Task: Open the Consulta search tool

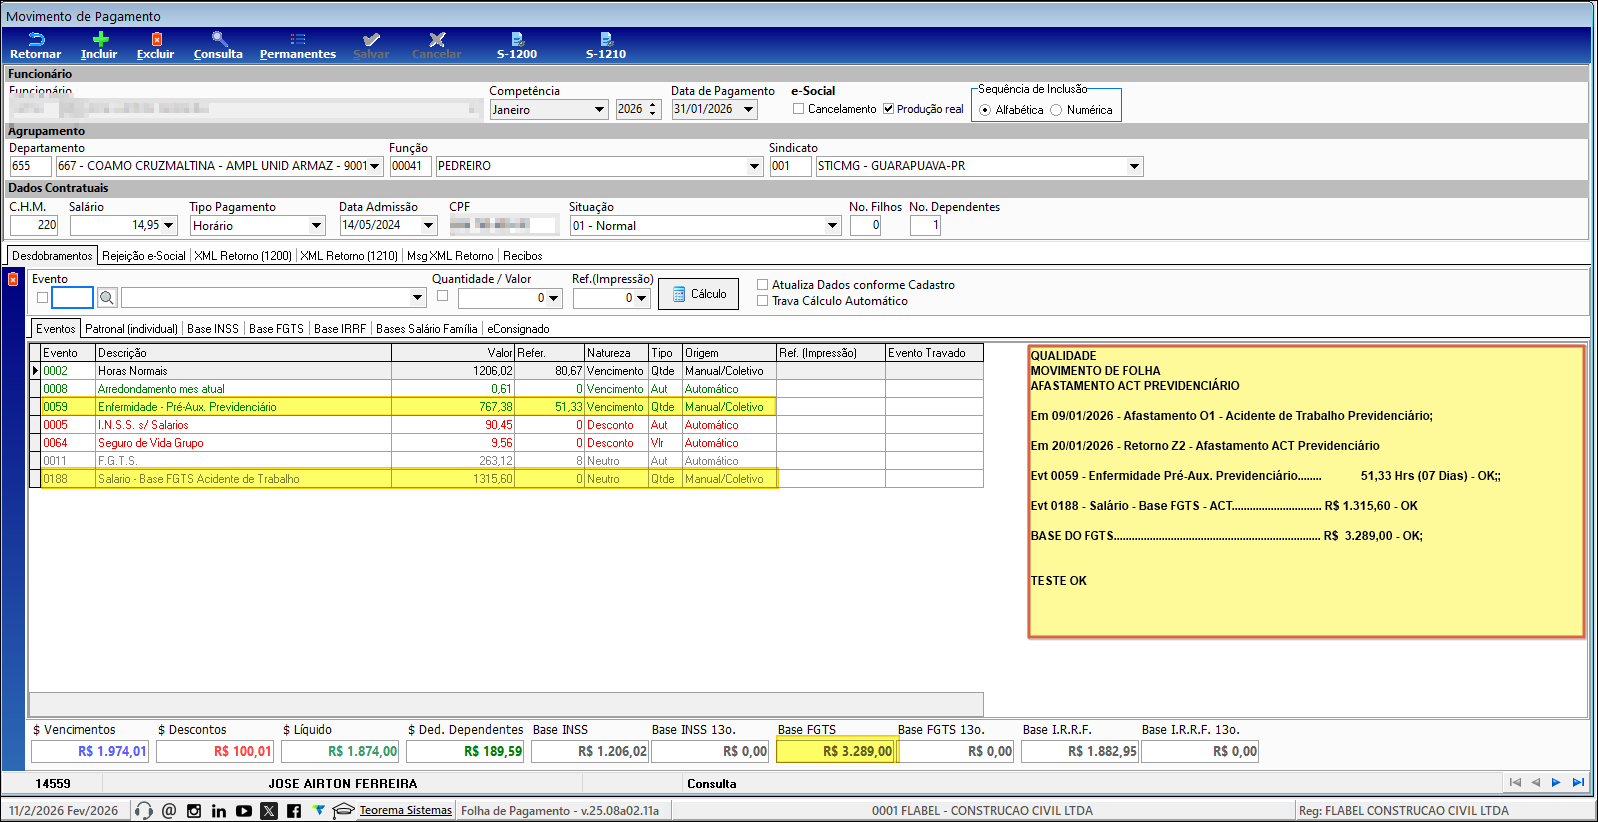Action: [218, 40]
